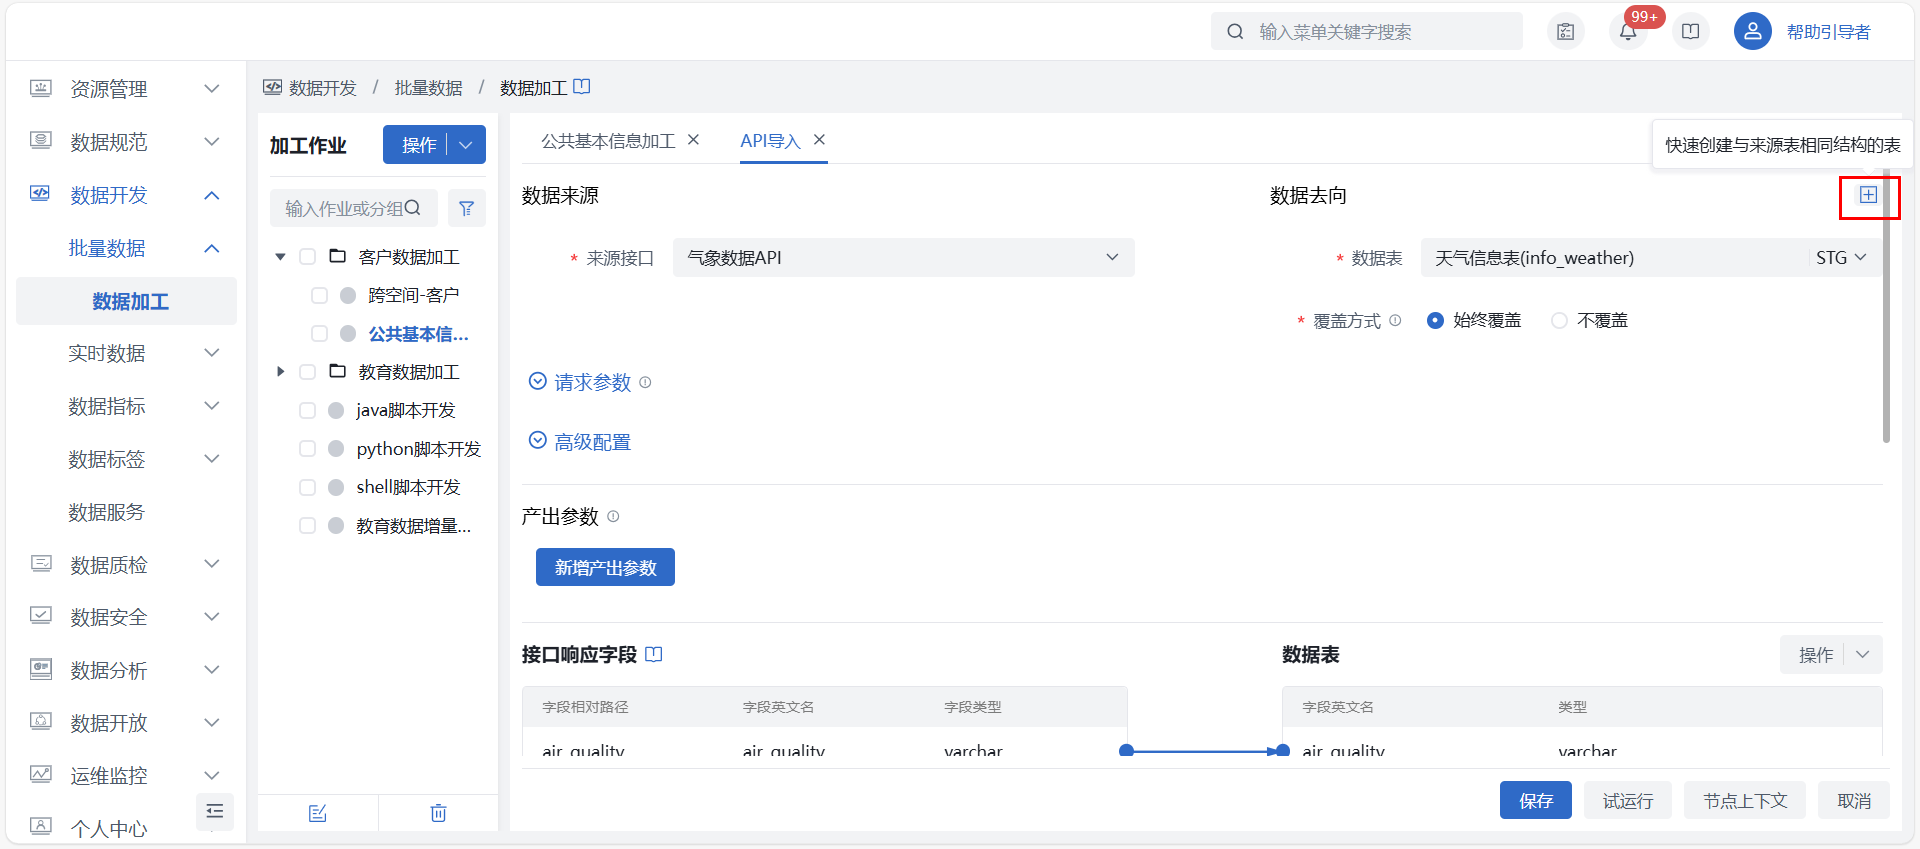Screen dimensions: 1920x849
Task: Open help icon beside 接口响应字段
Action: pyautogui.click(x=654, y=654)
